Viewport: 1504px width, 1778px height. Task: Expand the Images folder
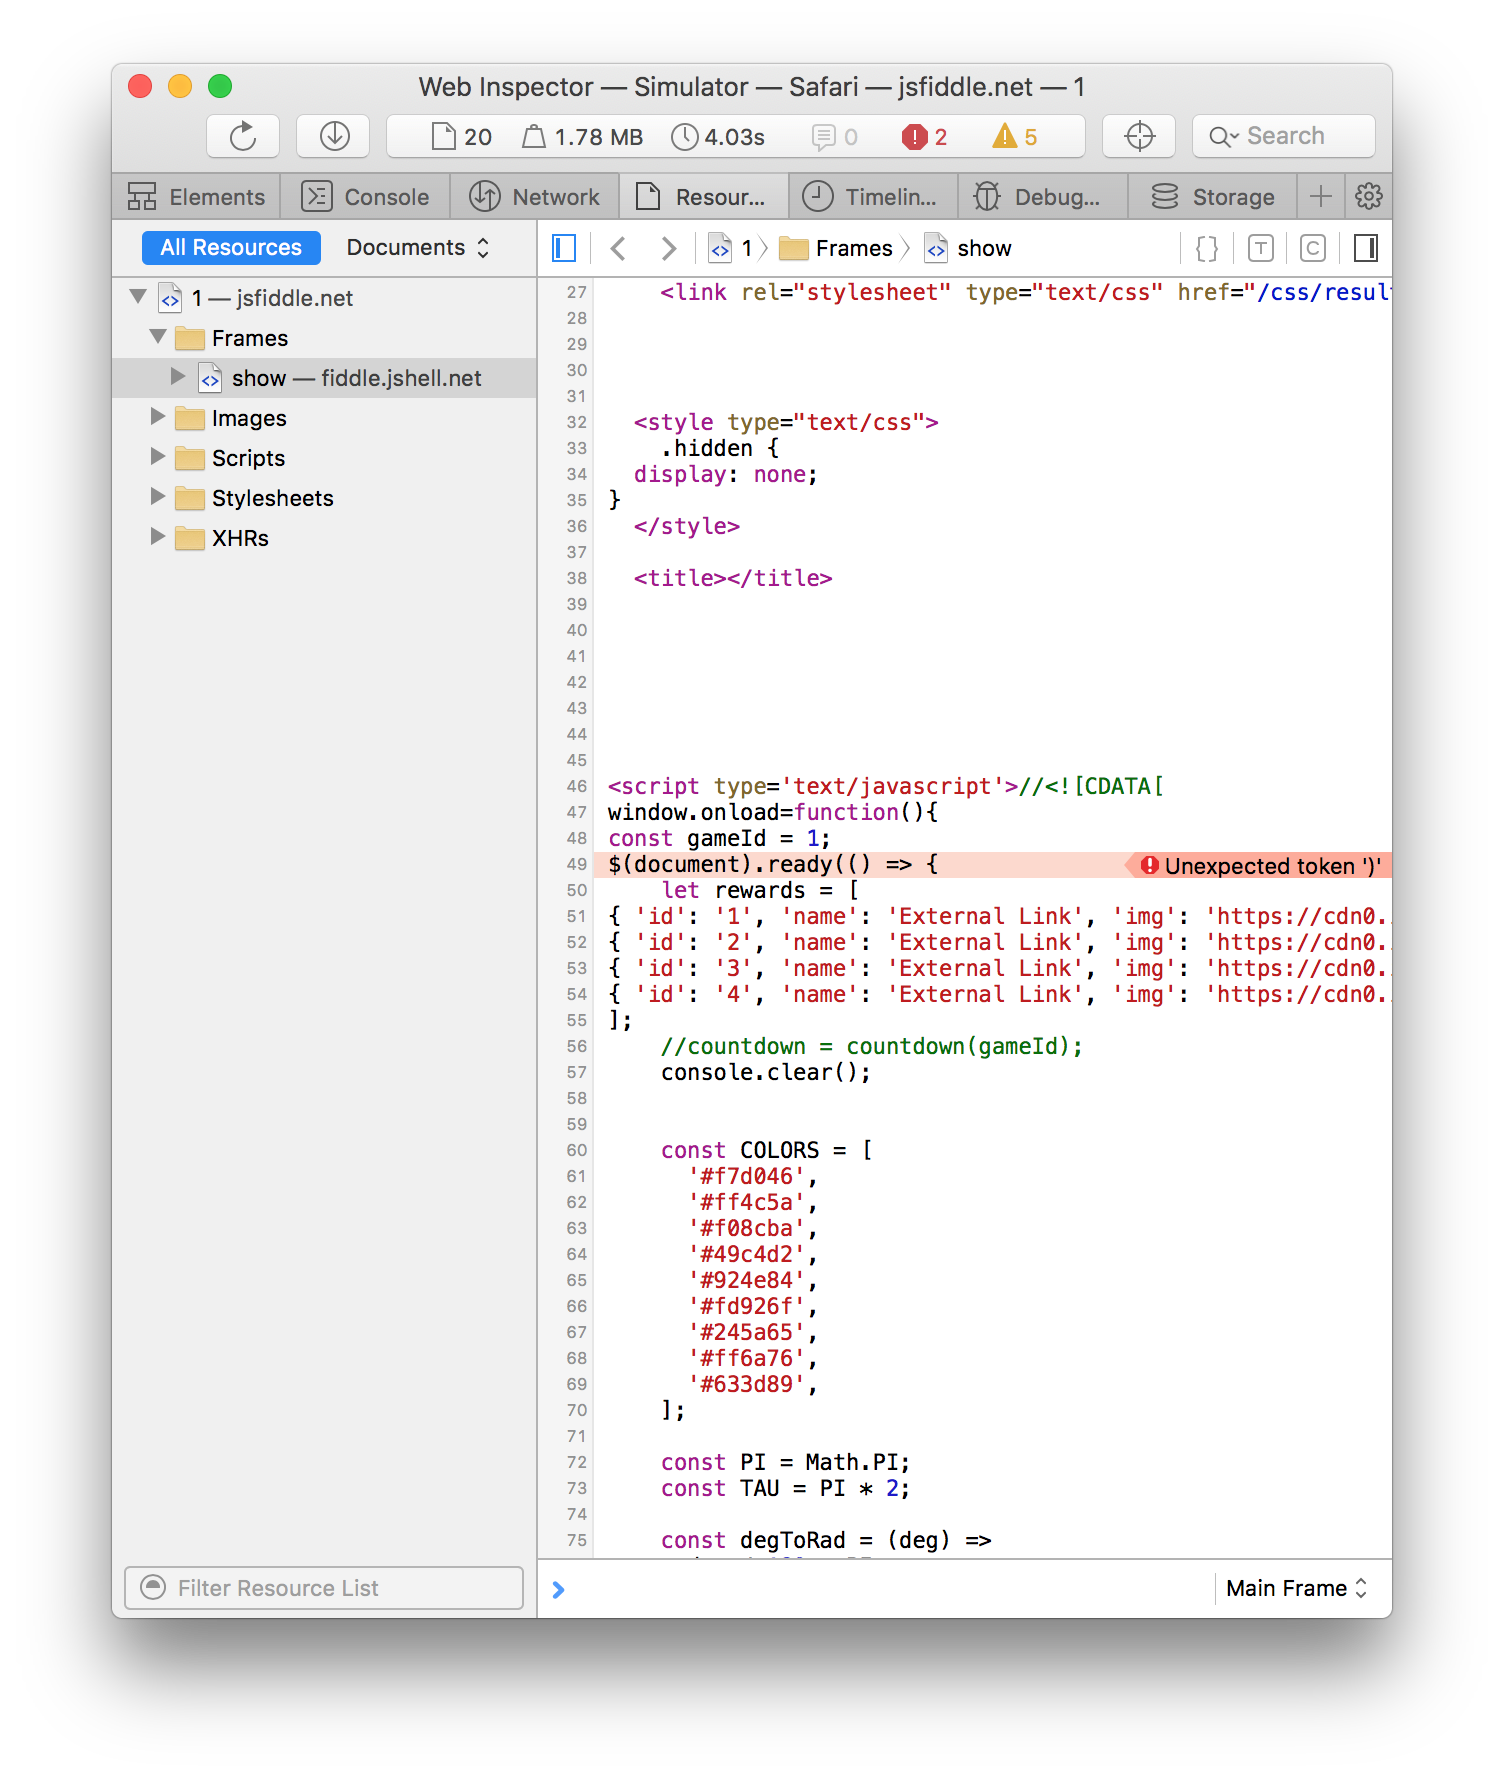pos(158,417)
